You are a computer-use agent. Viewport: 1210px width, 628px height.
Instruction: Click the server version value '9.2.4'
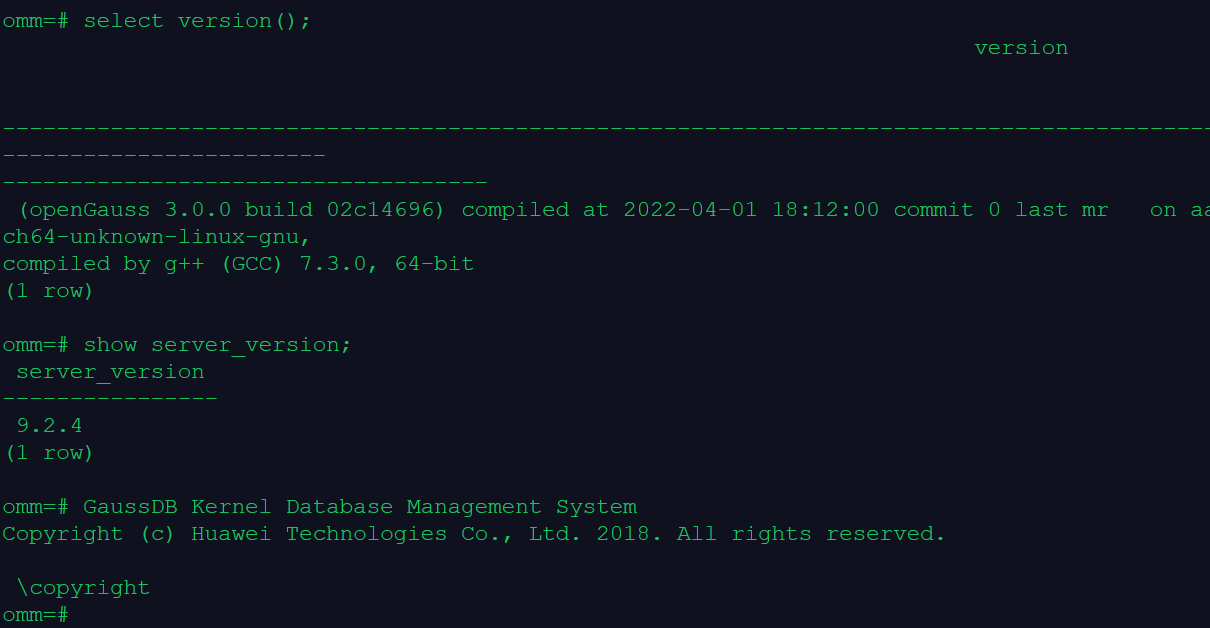click(x=49, y=426)
